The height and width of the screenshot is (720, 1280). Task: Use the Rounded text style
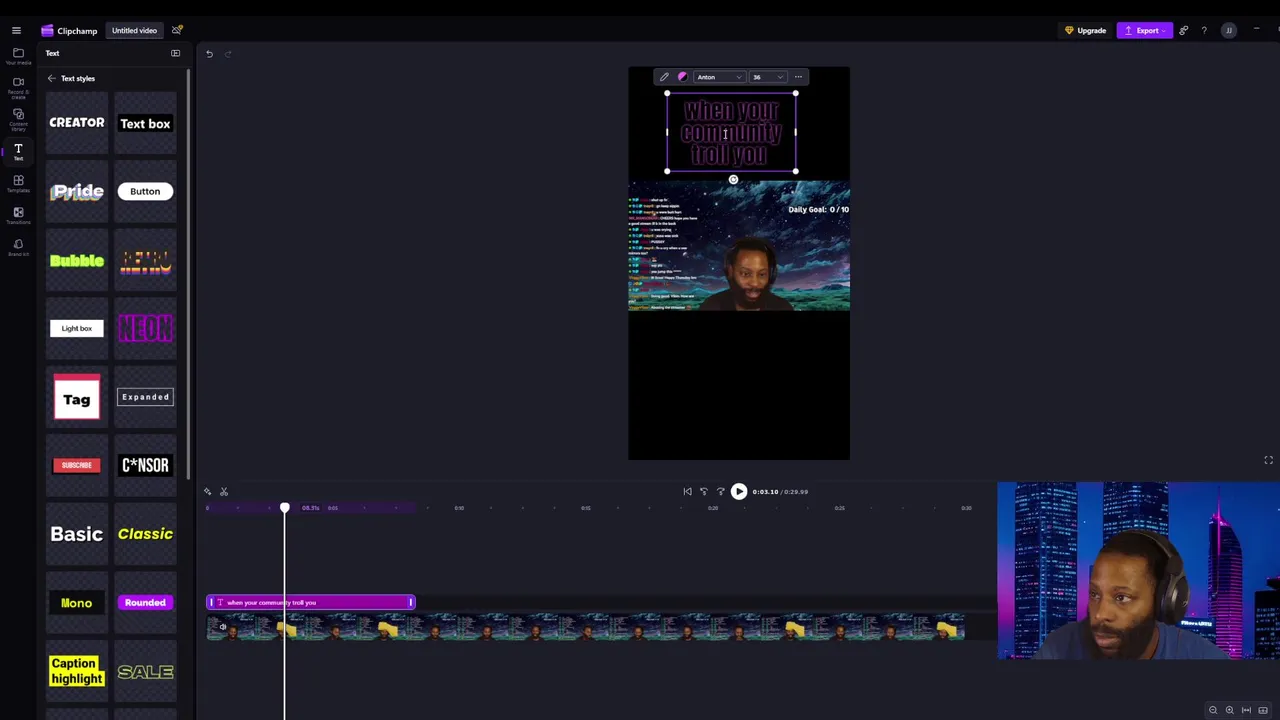click(145, 603)
